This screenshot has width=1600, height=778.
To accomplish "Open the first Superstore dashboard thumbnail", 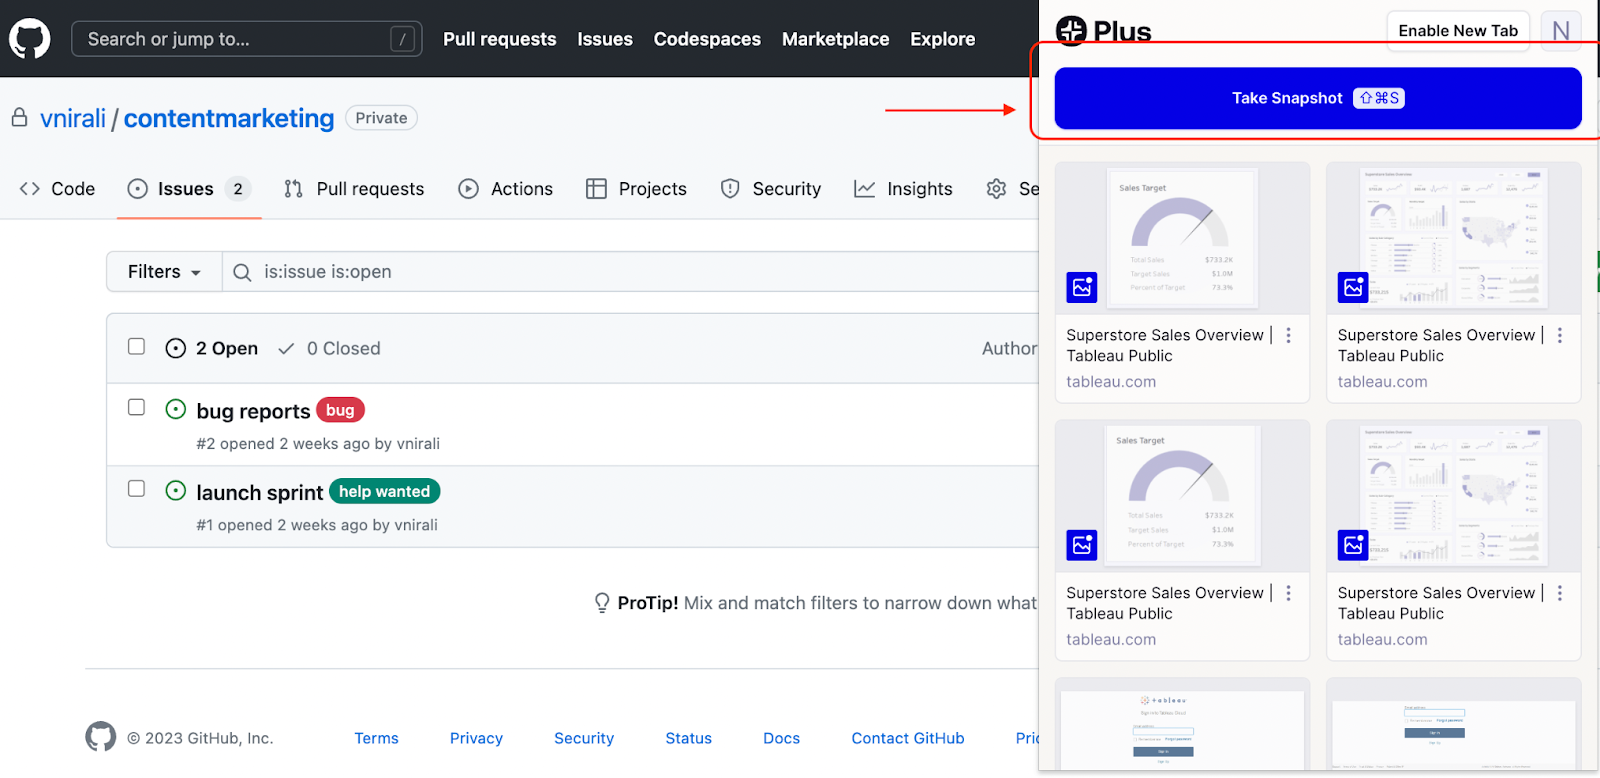I will click(1453, 238).
